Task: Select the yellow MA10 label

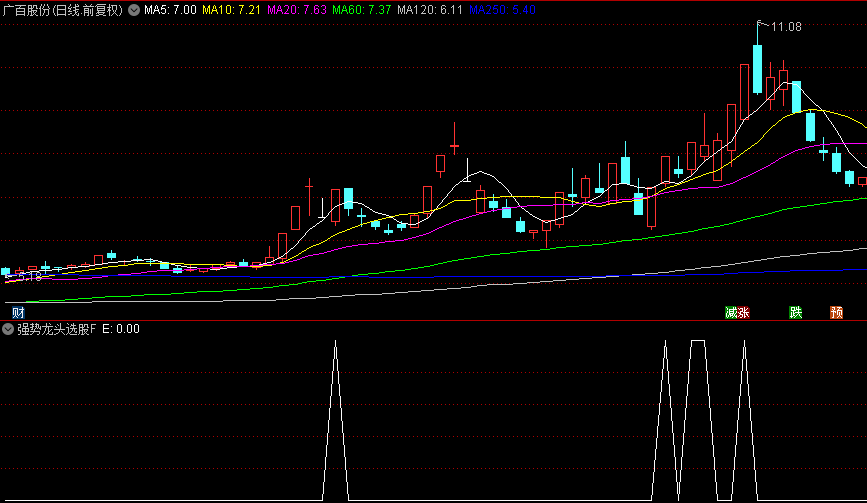Action: click(x=232, y=10)
